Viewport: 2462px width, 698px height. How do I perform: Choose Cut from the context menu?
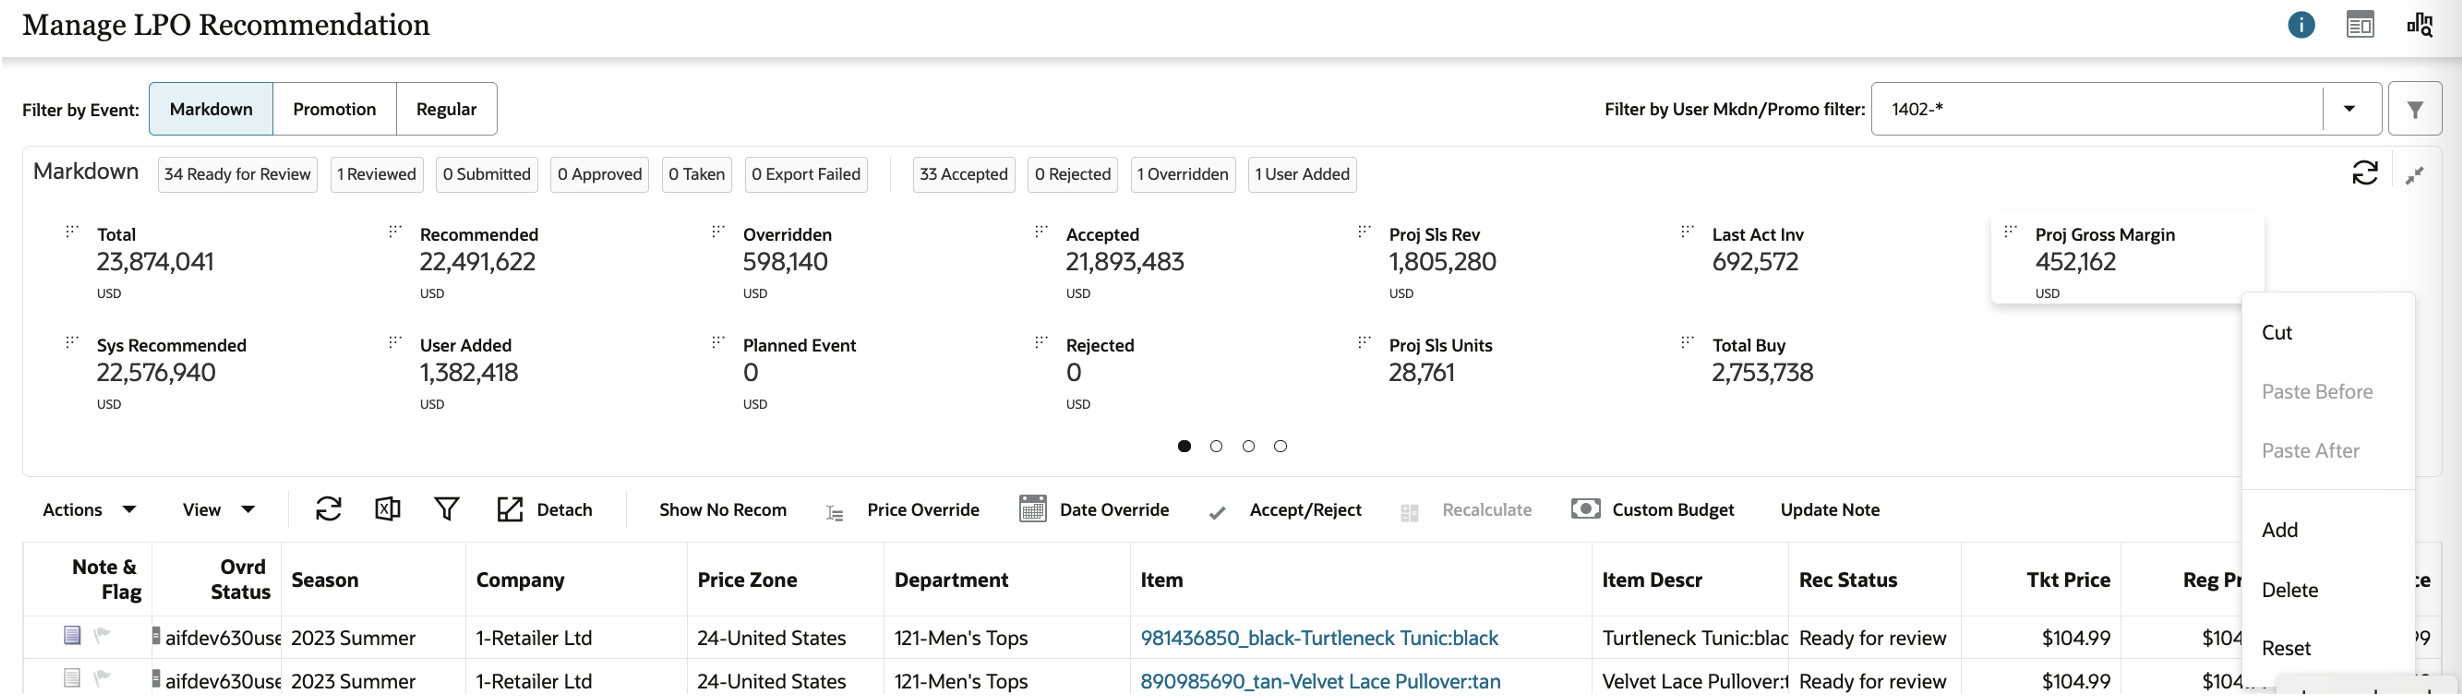click(2328, 333)
